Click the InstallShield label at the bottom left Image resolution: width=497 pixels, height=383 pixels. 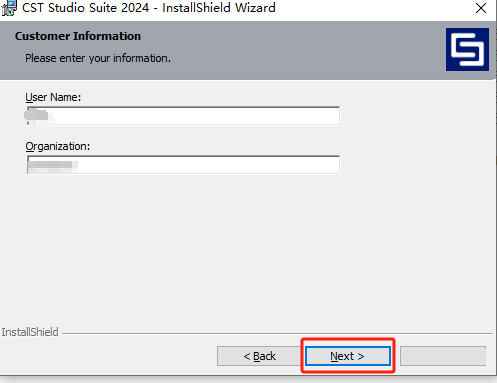pos(30,332)
